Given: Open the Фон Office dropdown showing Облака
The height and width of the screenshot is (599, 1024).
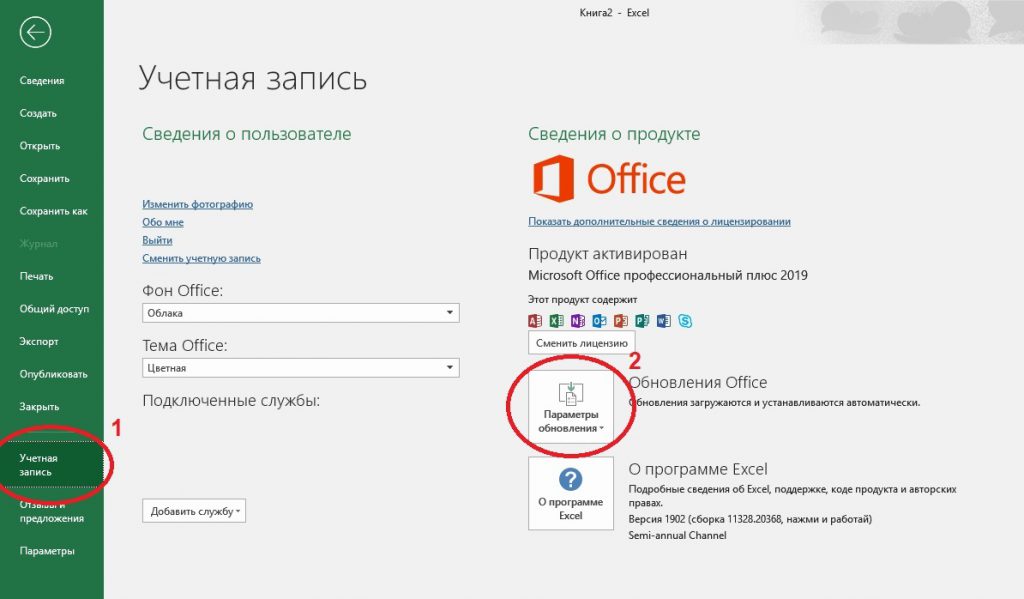Looking at the screenshot, I should pos(300,313).
